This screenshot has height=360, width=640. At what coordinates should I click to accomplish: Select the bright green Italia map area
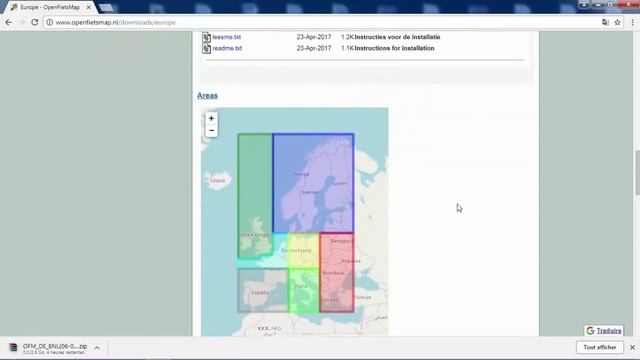point(304,290)
